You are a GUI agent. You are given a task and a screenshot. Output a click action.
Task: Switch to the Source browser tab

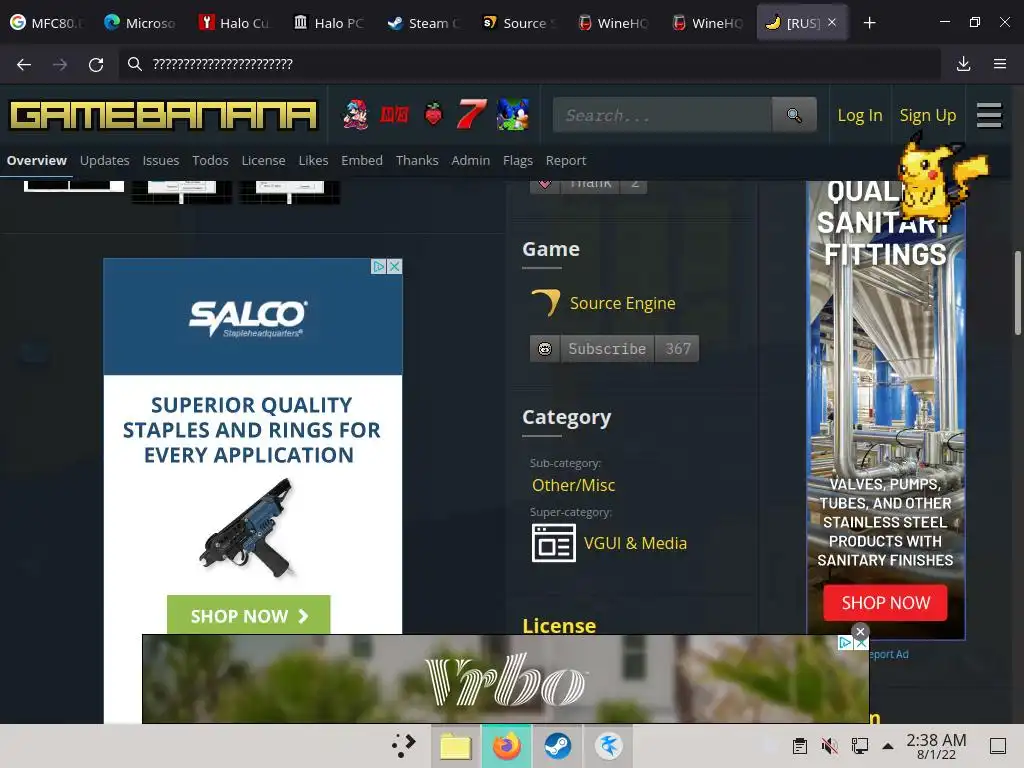click(x=519, y=23)
